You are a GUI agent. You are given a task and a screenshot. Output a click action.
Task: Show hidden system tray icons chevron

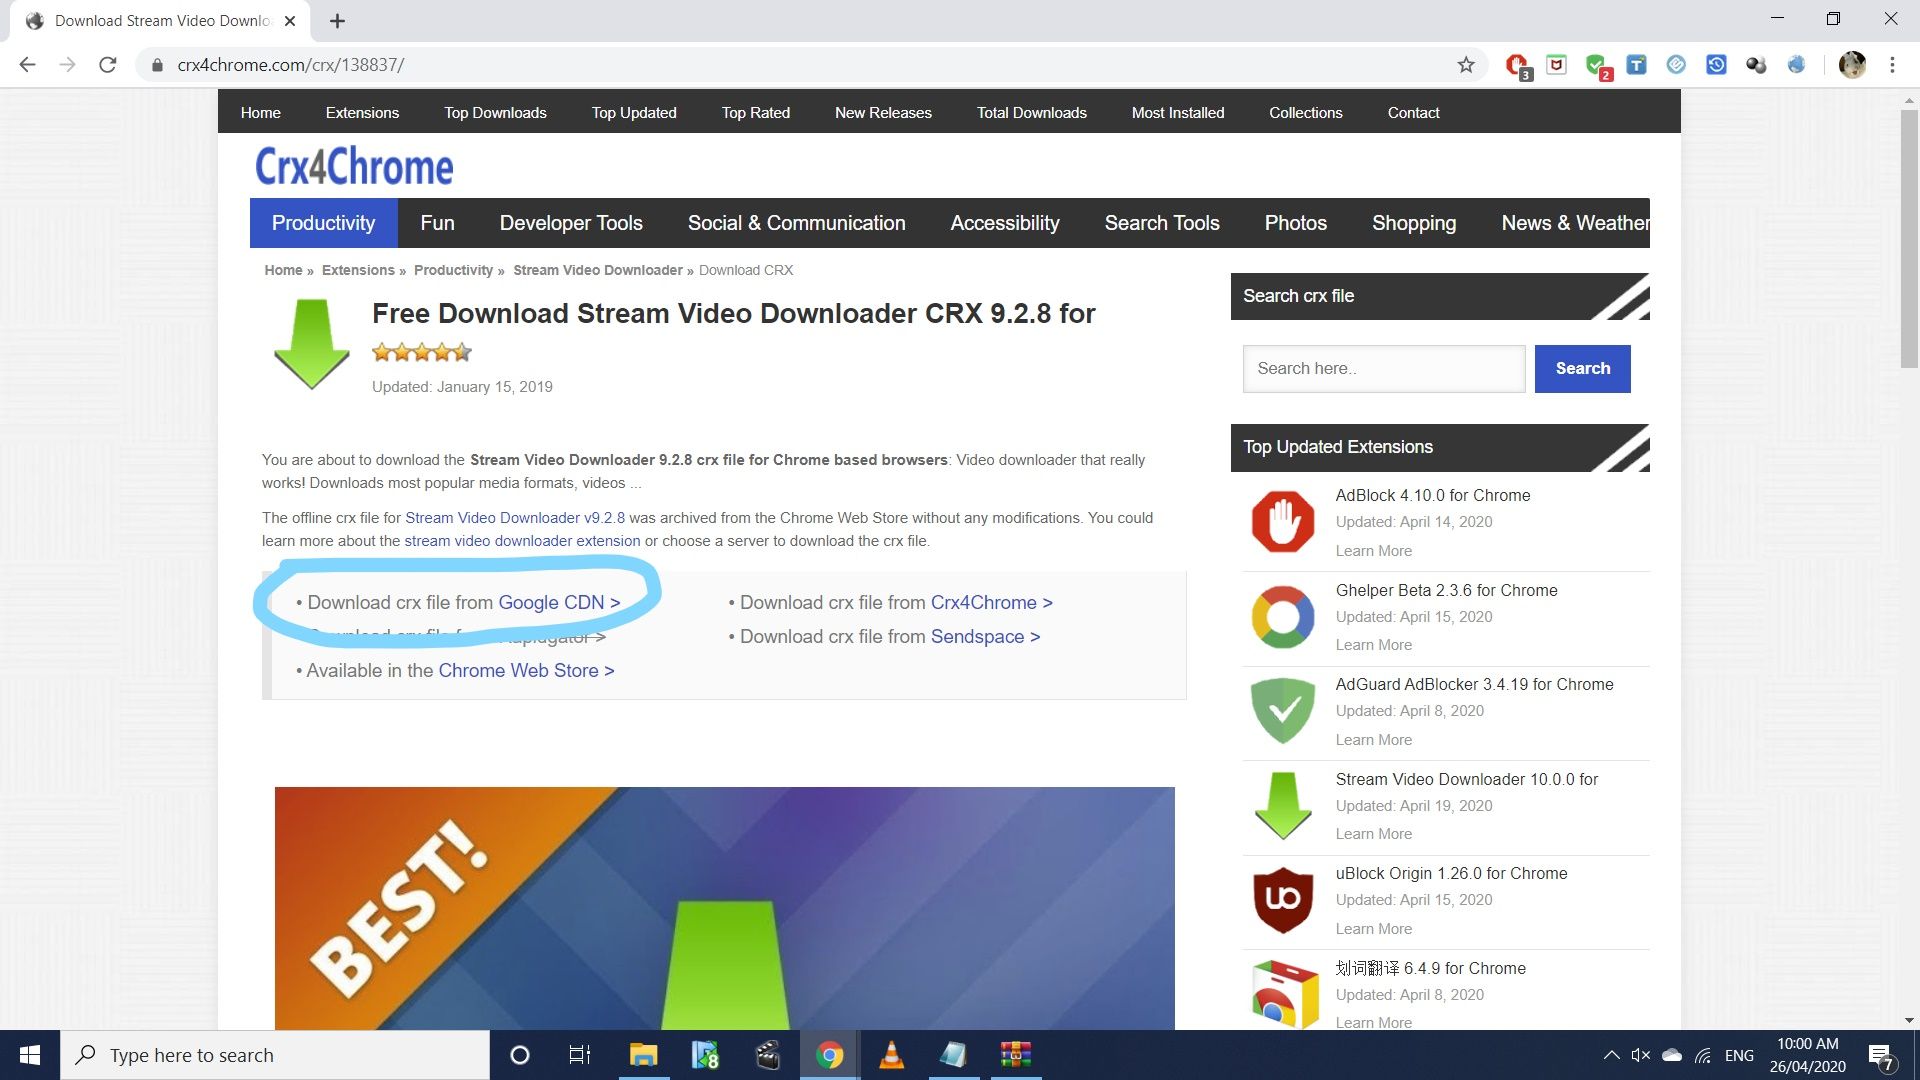[x=1611, y=1055]
